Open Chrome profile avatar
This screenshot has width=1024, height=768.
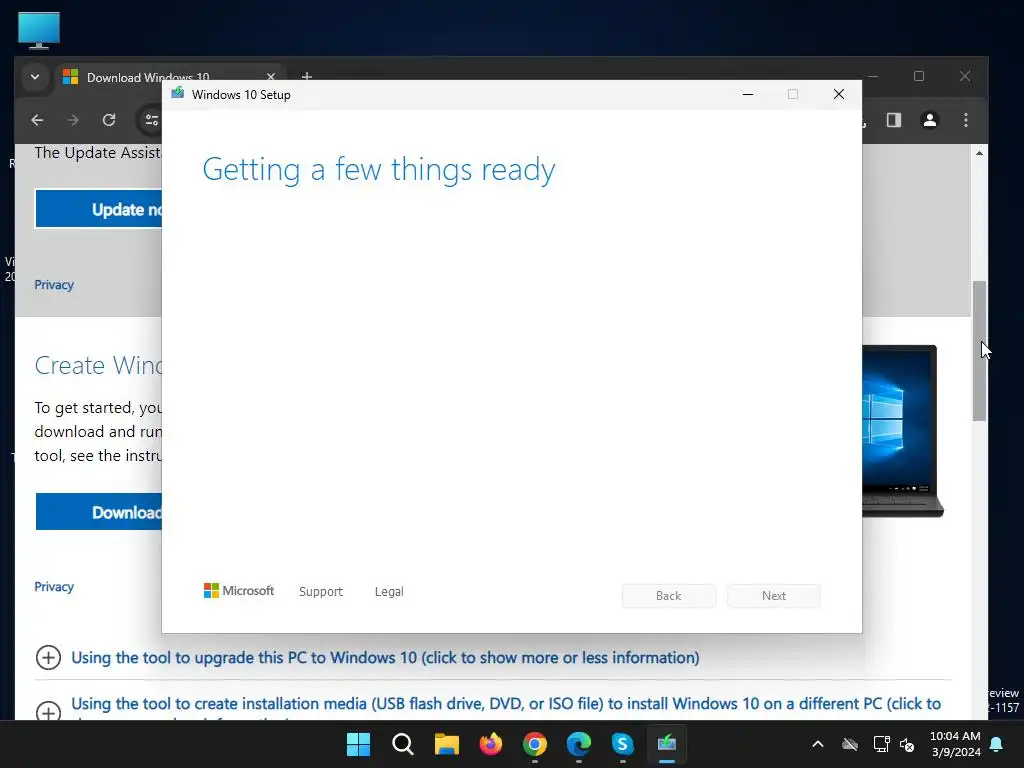point(929,120)
